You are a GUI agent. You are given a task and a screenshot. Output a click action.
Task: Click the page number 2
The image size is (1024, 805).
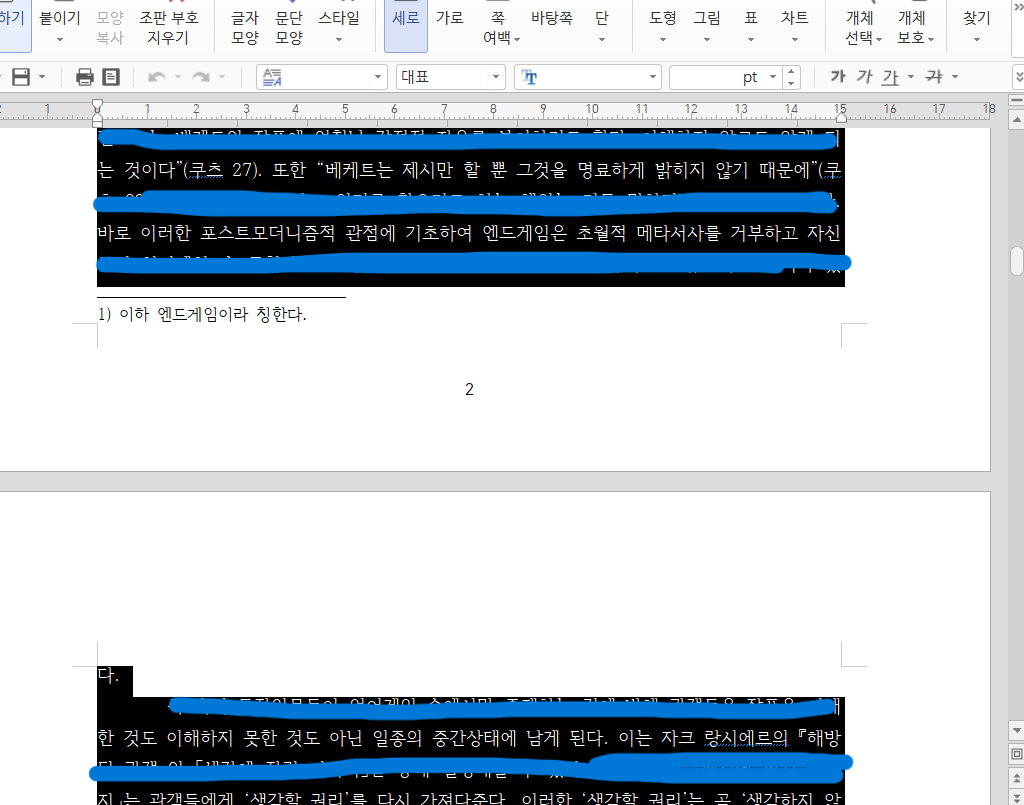click(469, 389)
